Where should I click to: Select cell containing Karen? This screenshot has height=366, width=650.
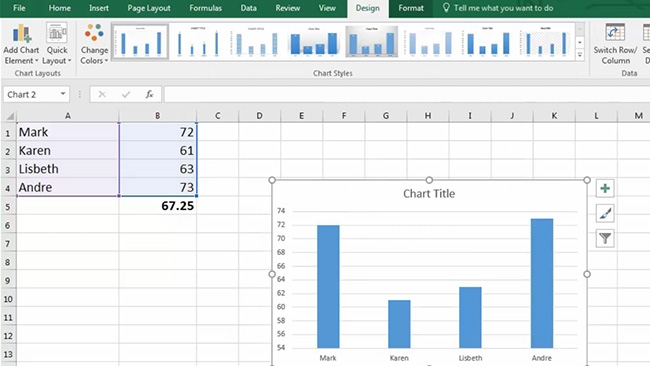(68, 150)
